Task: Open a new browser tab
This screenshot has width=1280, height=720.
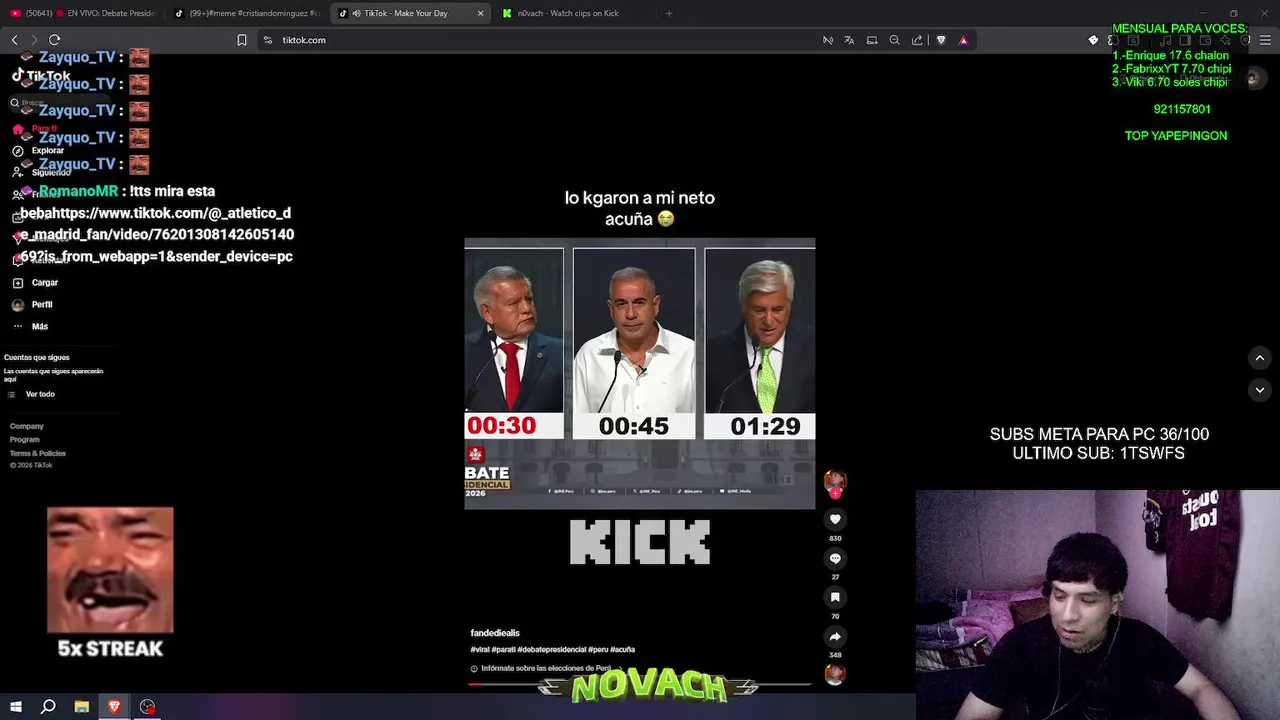Action: (x=669, y=13)
